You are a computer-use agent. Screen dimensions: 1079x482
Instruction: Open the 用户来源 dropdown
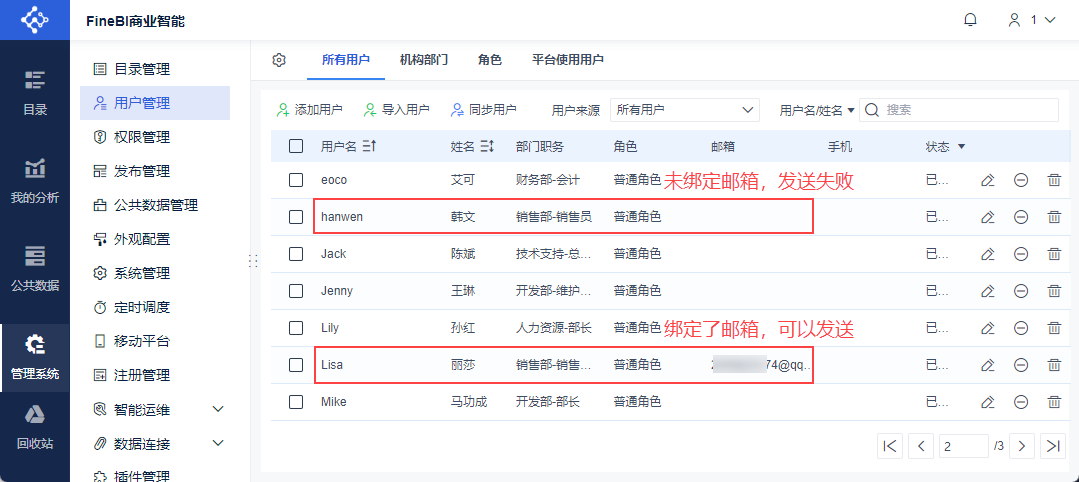(685, 110)
